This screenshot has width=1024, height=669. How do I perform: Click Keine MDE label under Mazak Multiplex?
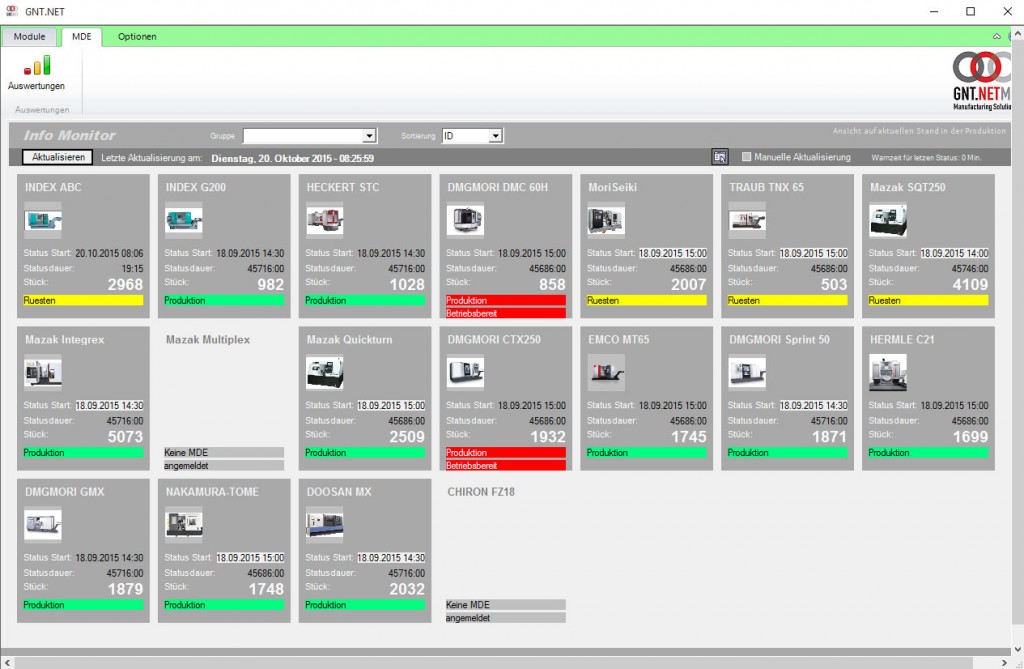tap(224, 452)
